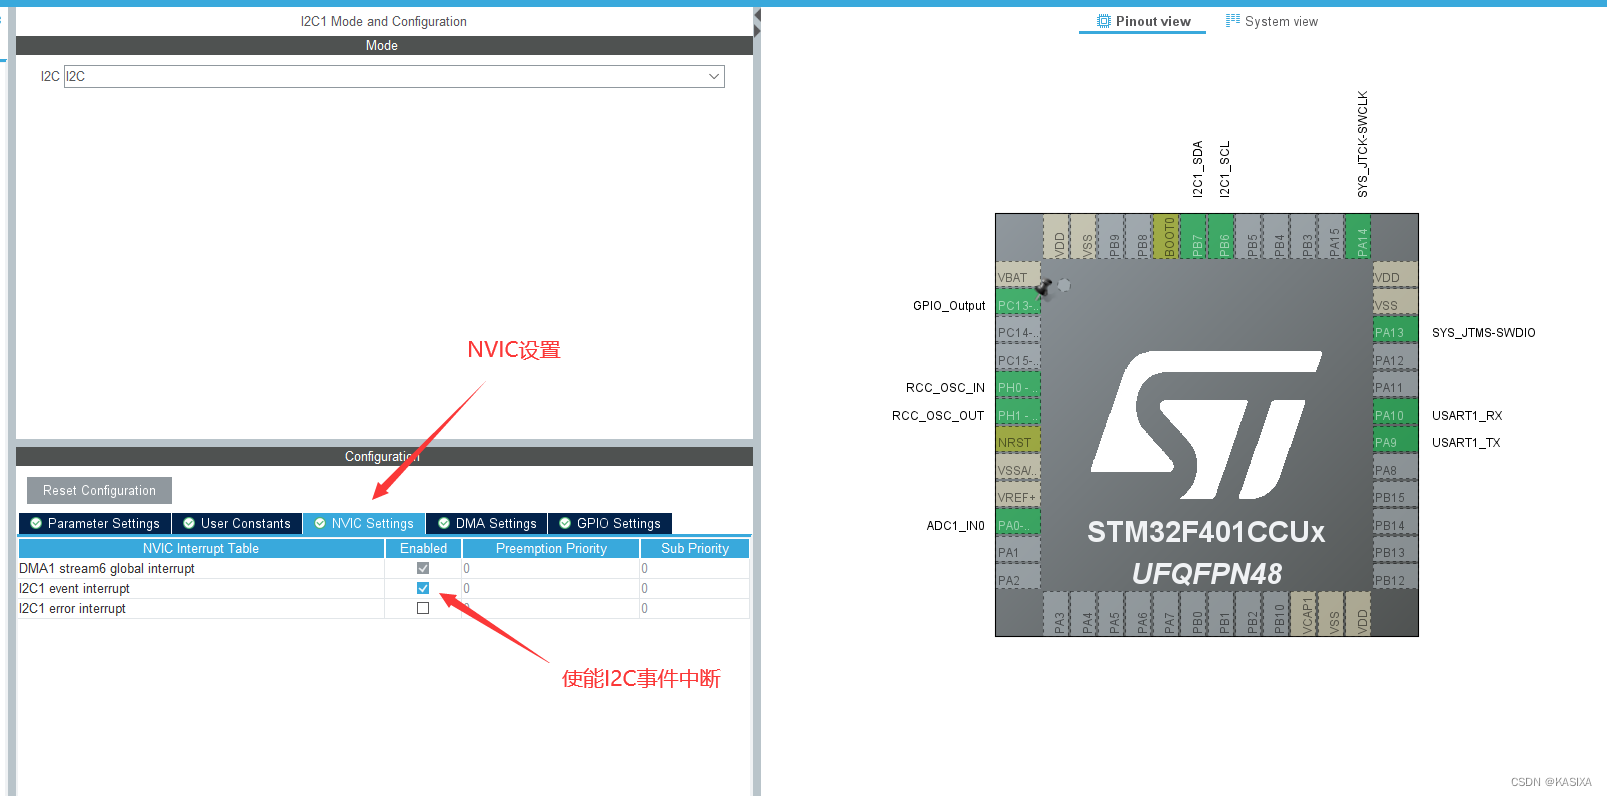Open the I2C mode dropdown
This screenshot has height=796, width=1607.
click(394, 76)
